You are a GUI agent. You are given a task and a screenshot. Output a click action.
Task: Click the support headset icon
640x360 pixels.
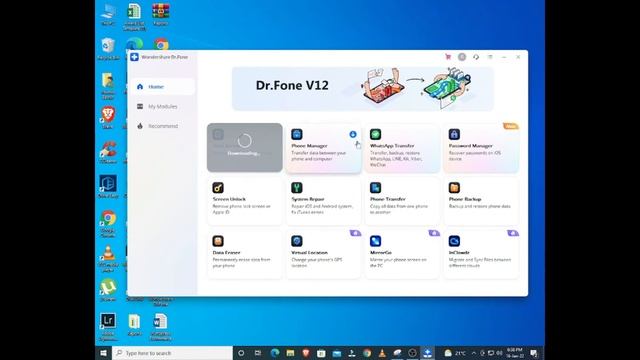click(476, 57)
